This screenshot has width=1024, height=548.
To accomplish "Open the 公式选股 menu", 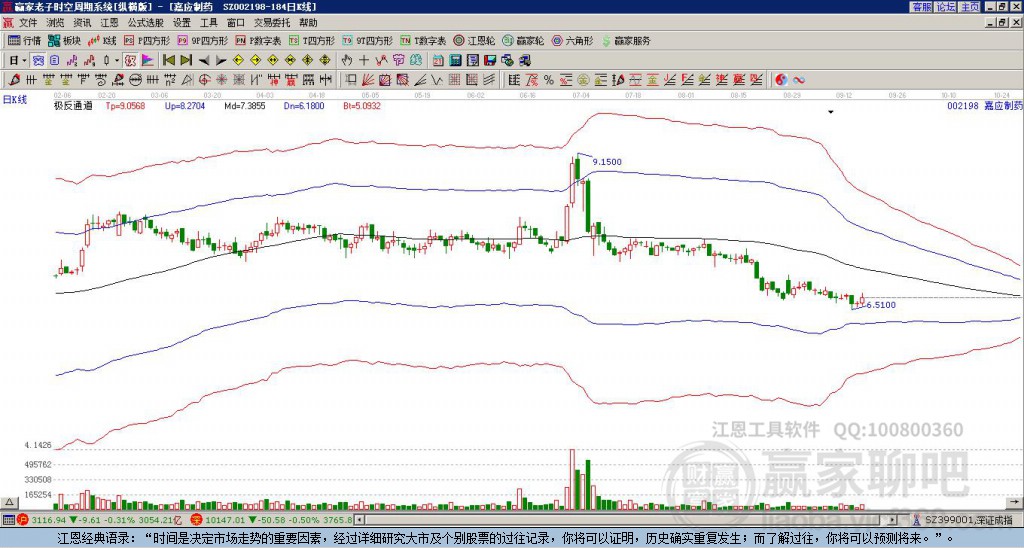I will 146,23.
